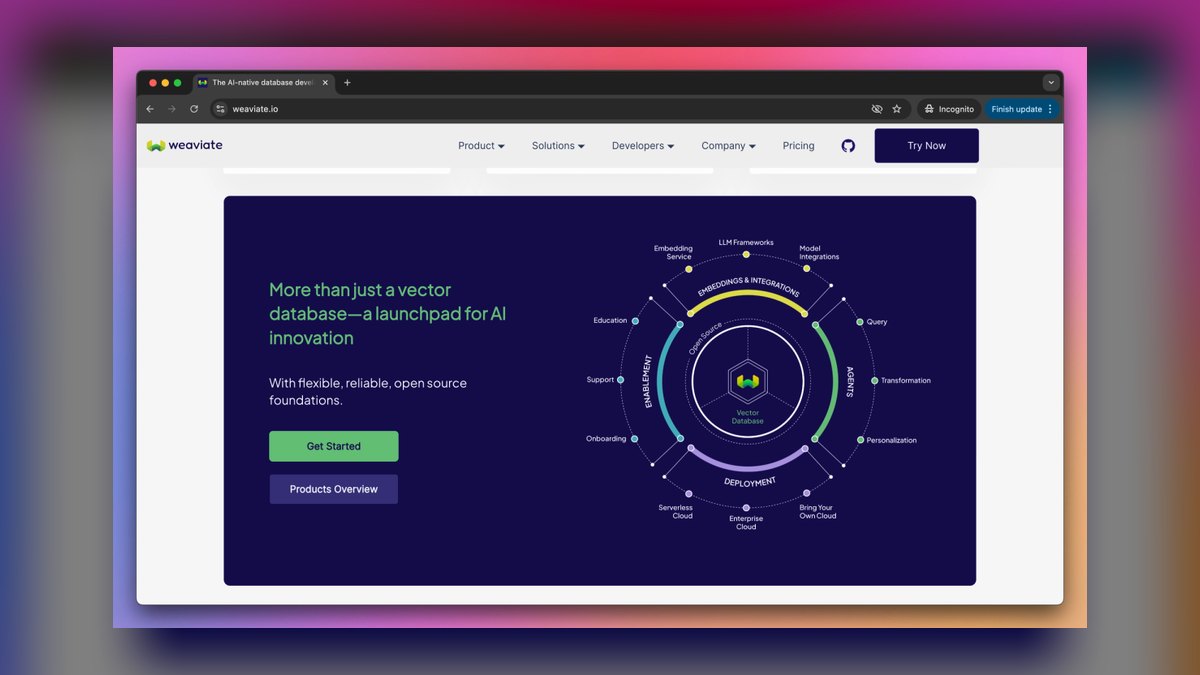This screenshot has height=675, width=1200.
Task: Click the Embedding Service label
Action: click(672, 252)
